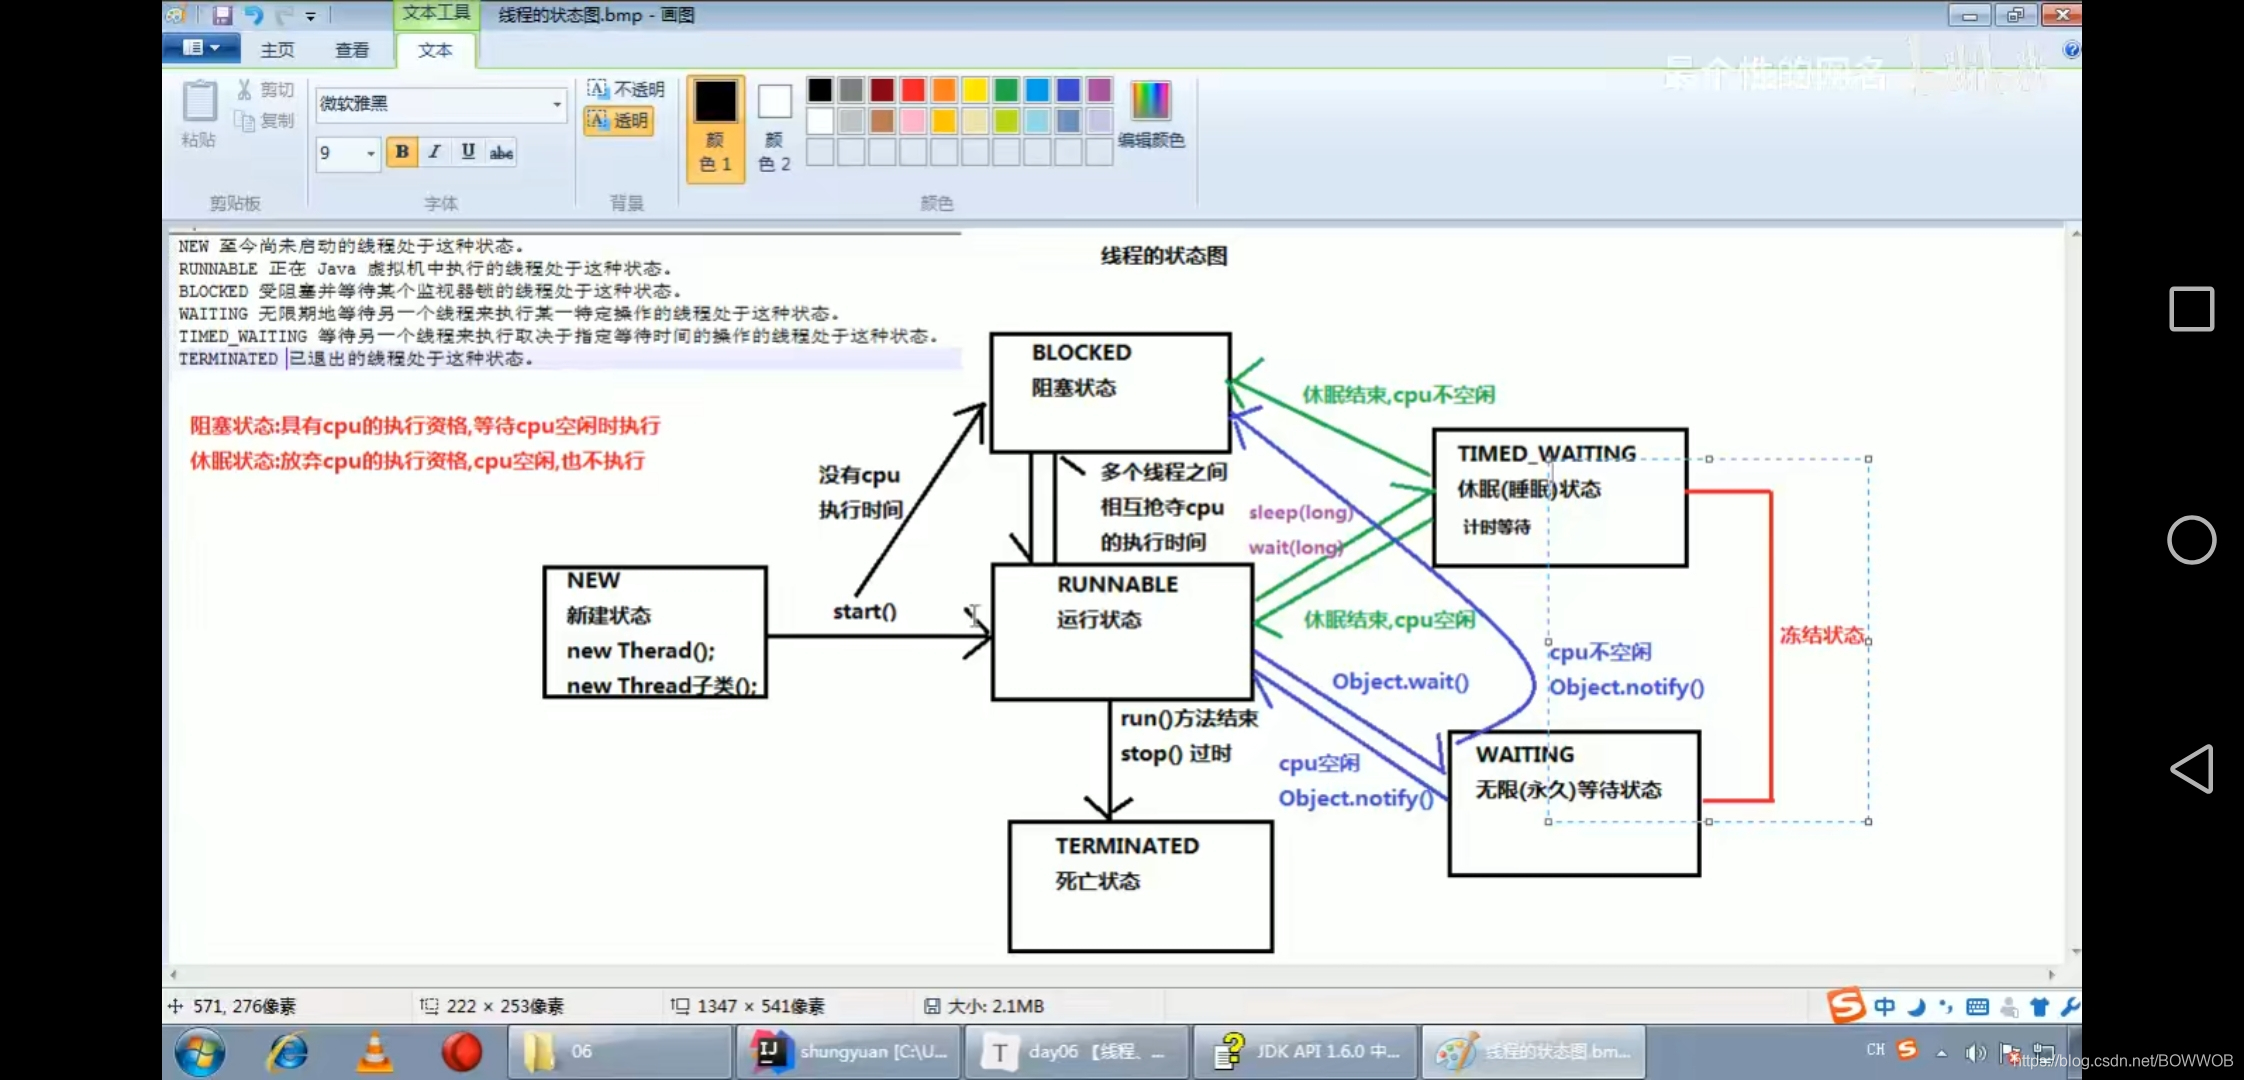The width and height of the screenshot is (2244, 1080).
Task: Toggle underline text formatting
Action: coord(467,152)
